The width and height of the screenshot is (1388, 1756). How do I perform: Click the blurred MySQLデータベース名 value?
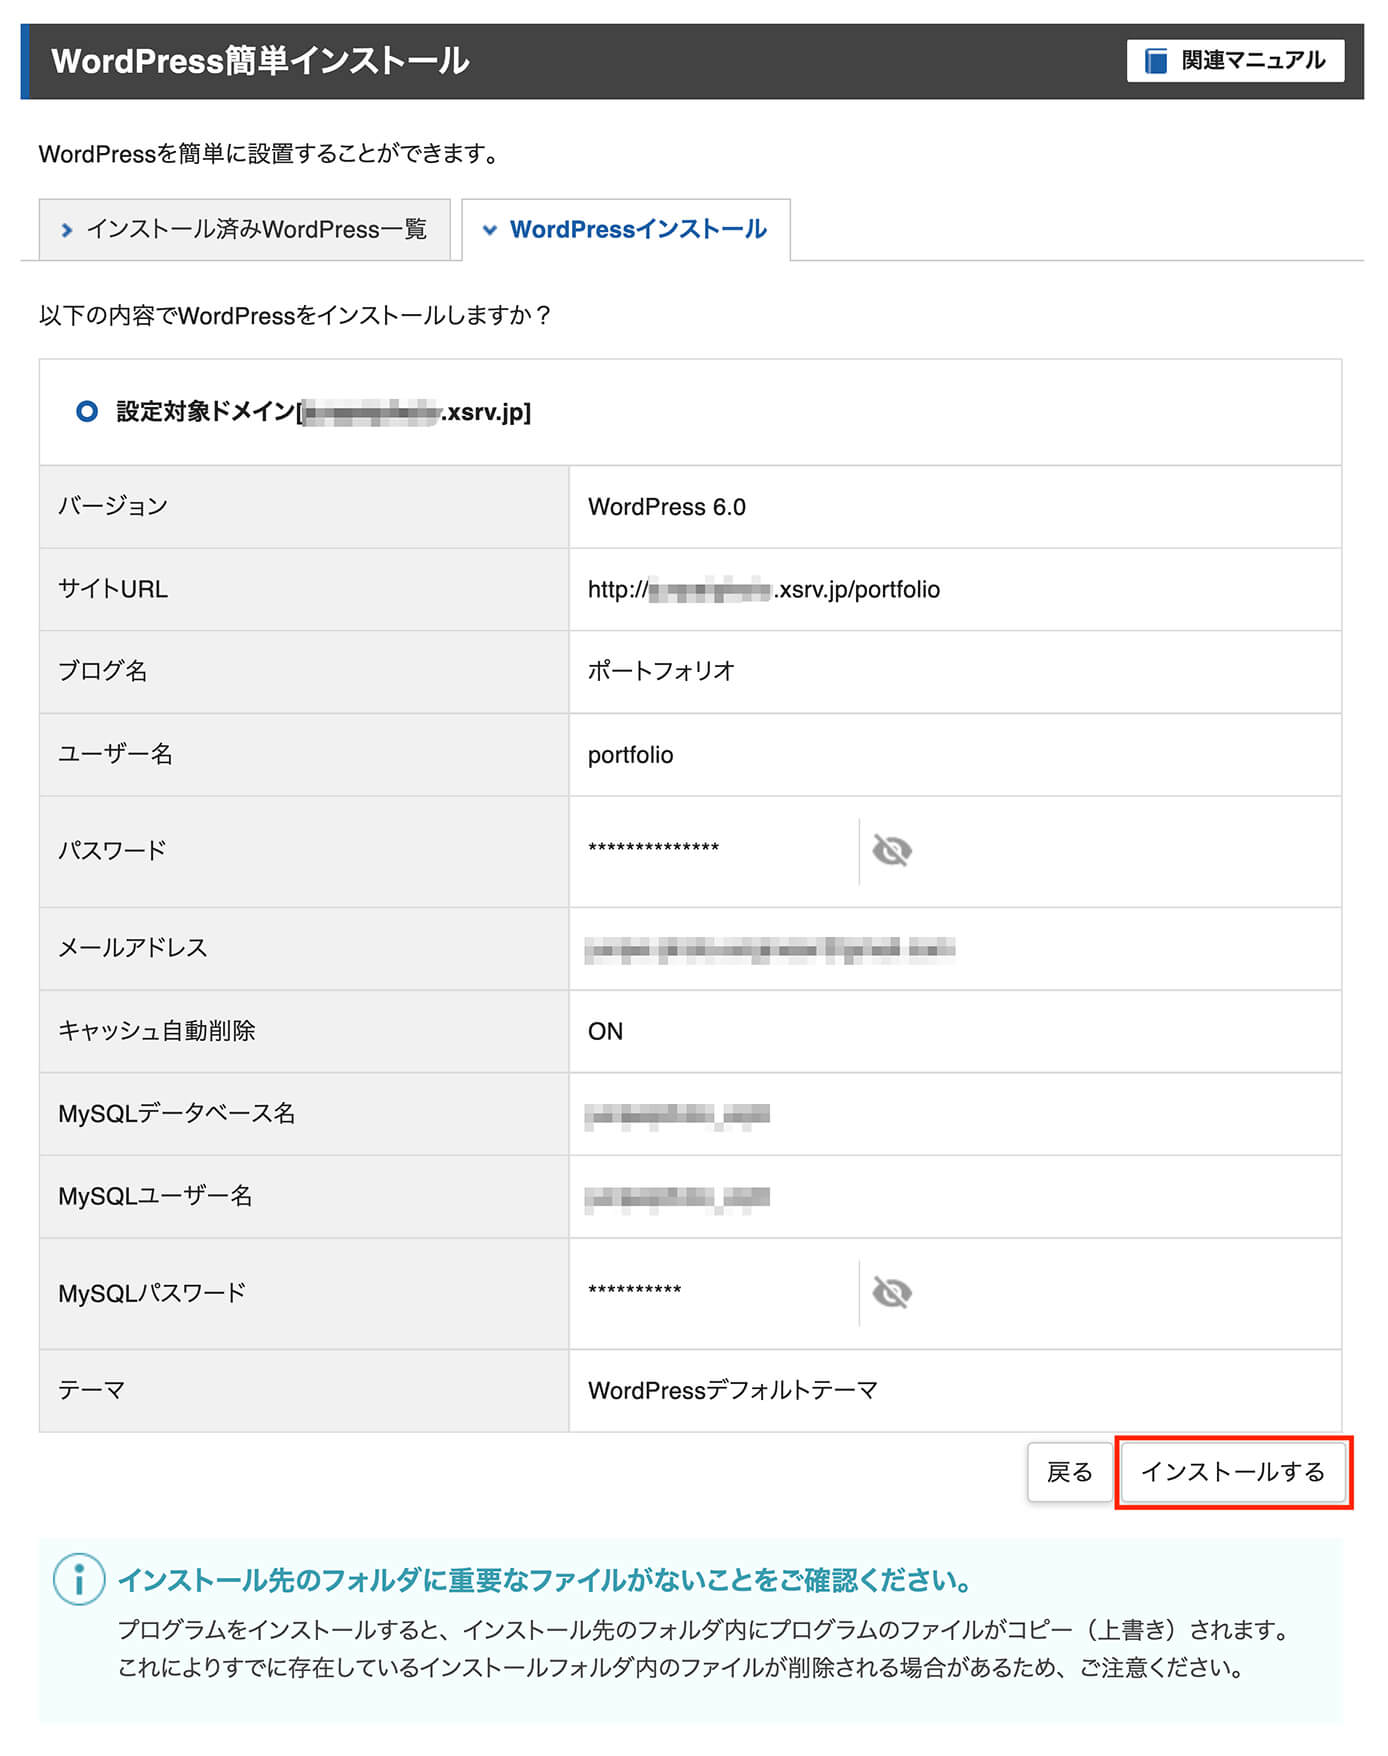click(677, 1115)
